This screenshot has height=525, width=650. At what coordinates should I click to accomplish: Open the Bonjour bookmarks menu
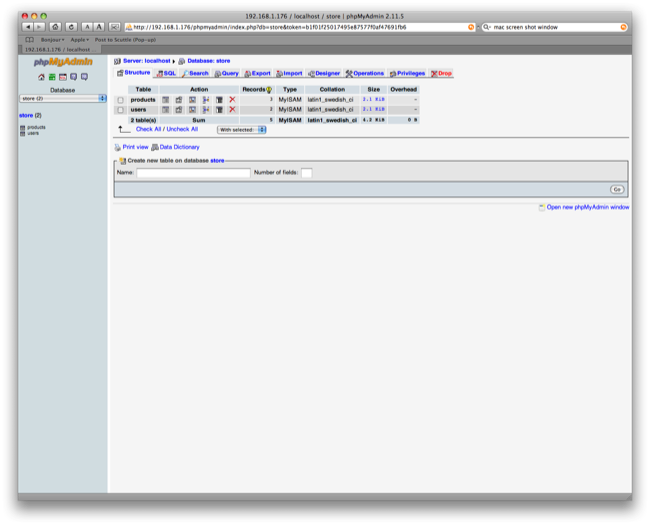(53, 40)
